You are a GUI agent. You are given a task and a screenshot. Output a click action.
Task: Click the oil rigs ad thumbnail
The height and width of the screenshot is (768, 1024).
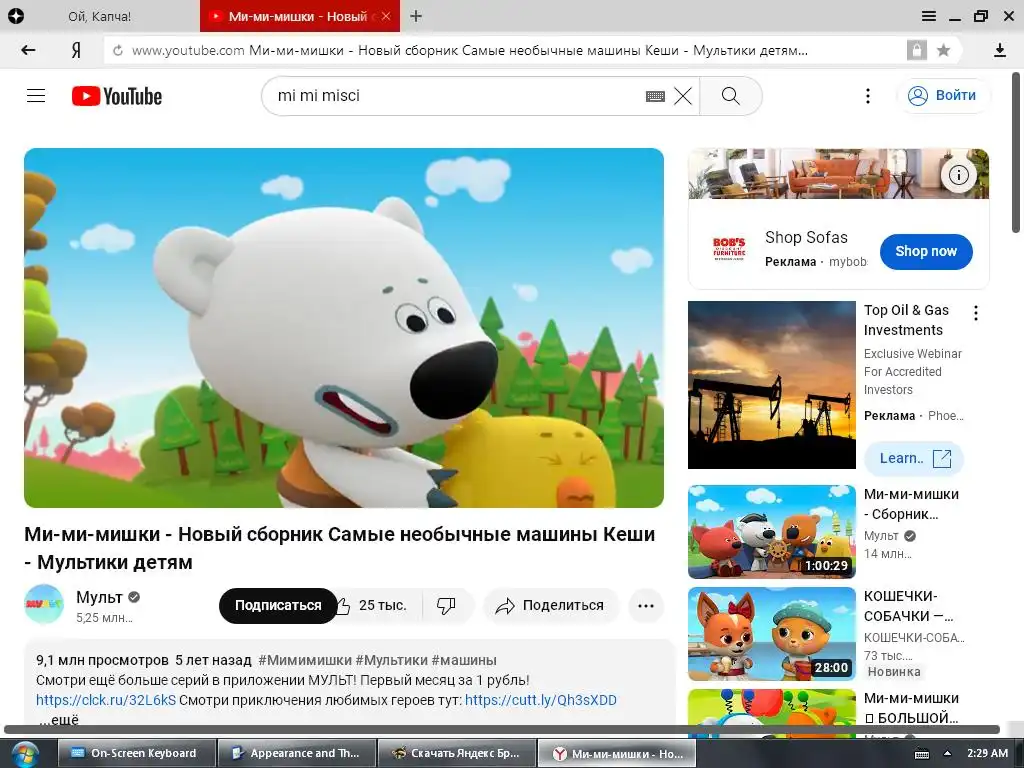click(x=771, y=385)
